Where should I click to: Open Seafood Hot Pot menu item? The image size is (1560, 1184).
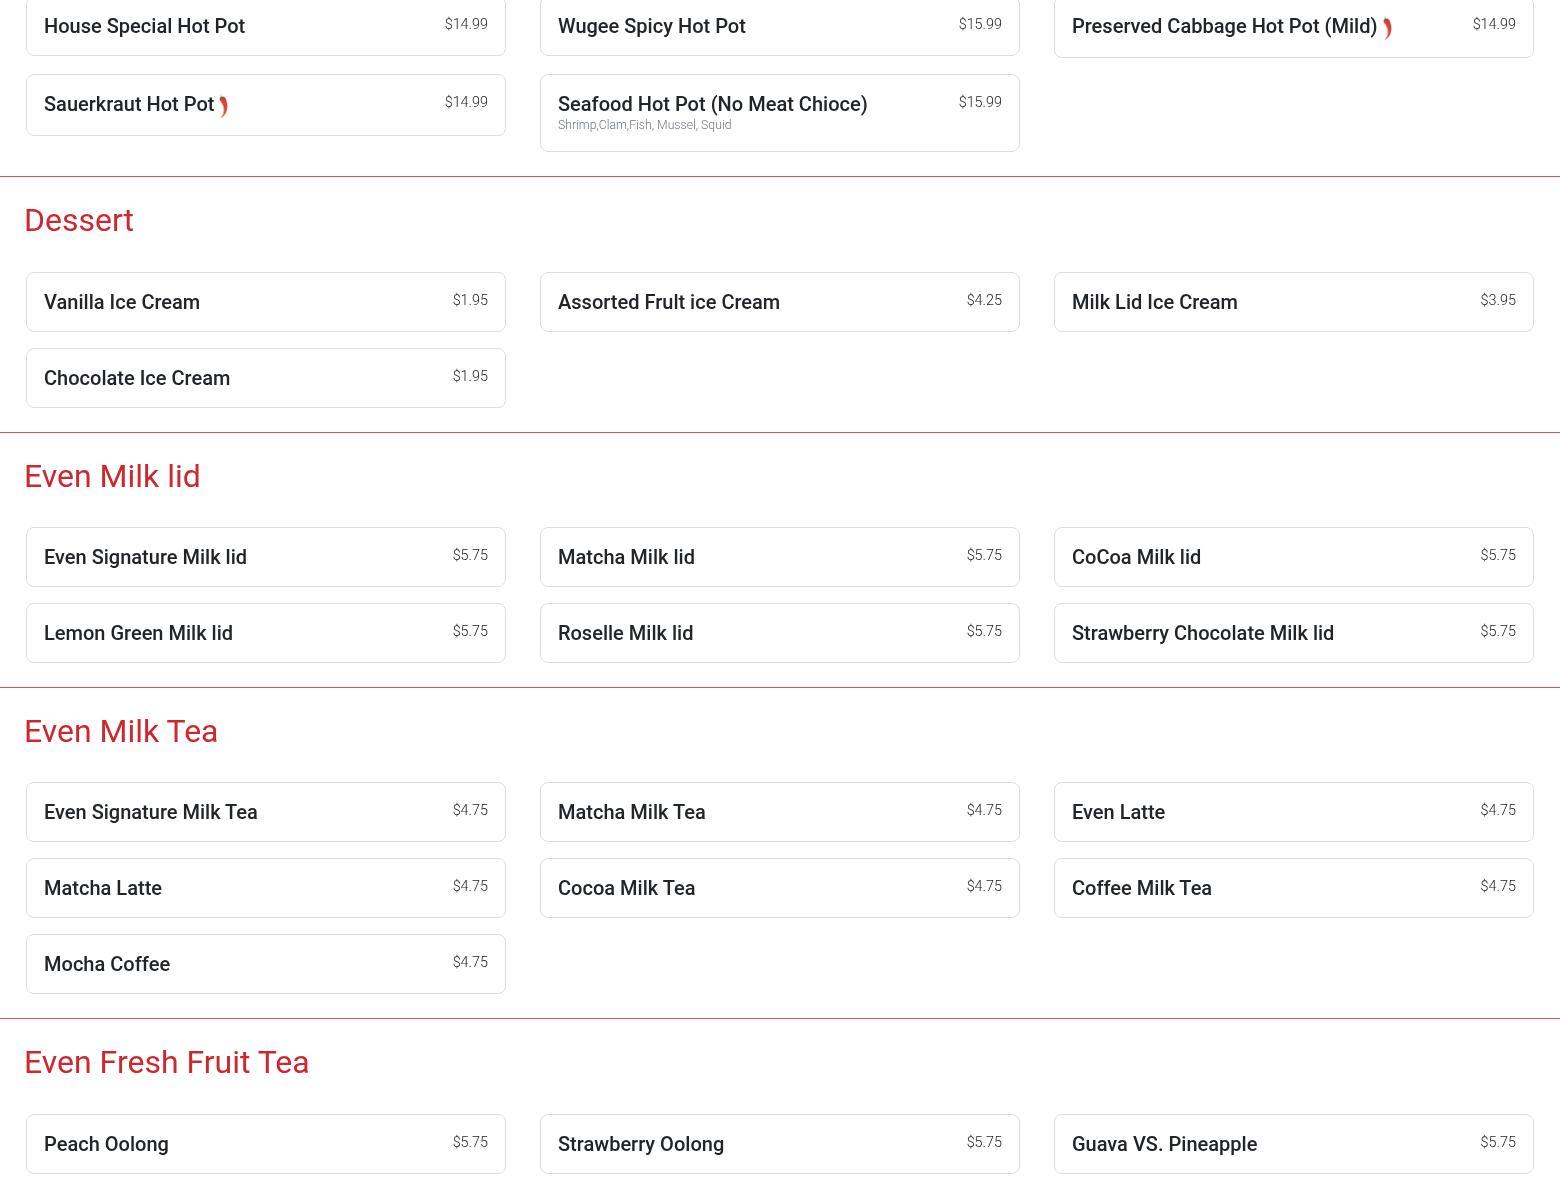[779, 112]
